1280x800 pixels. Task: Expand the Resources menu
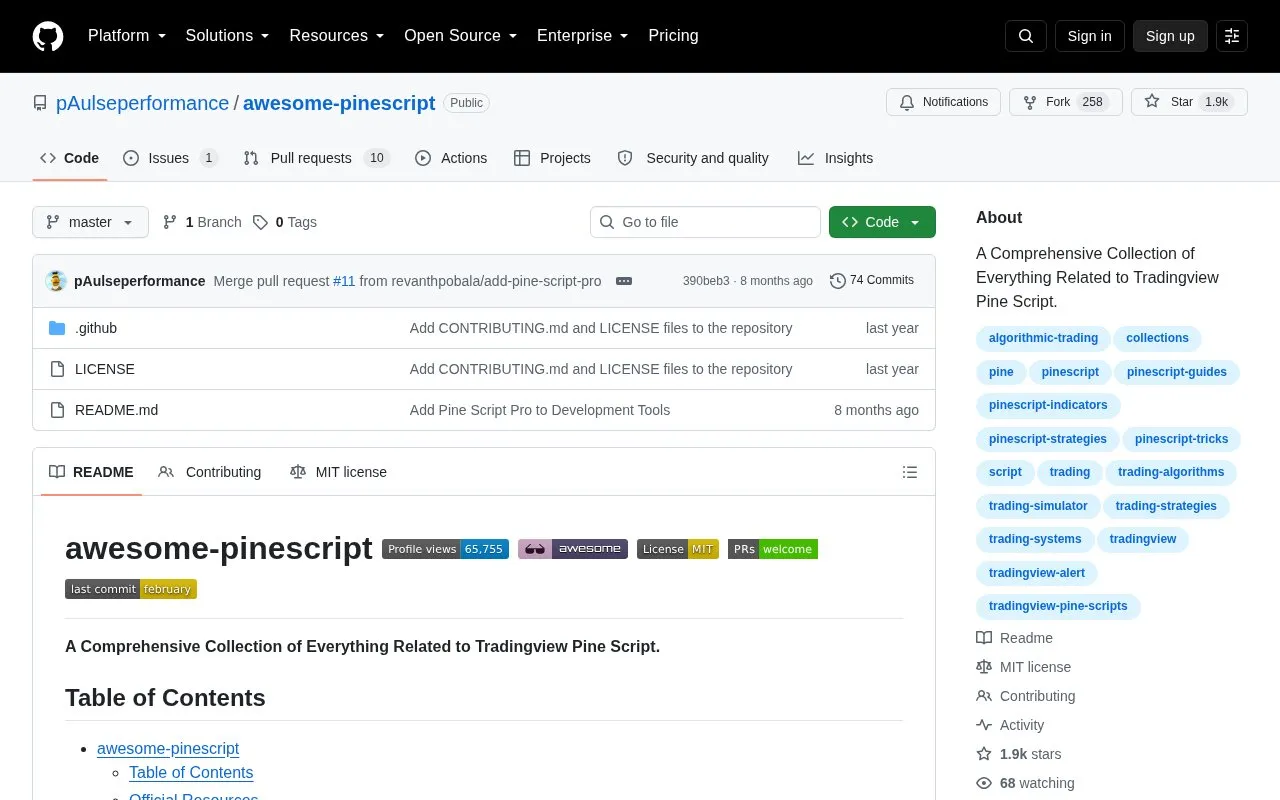337,36
